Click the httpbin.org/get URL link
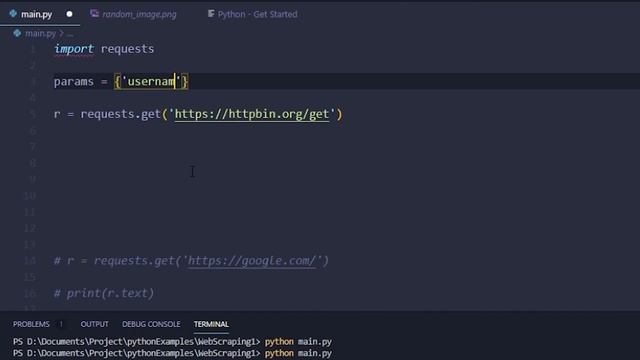Viewport: 640px width, 360px height. click(252, 114)
